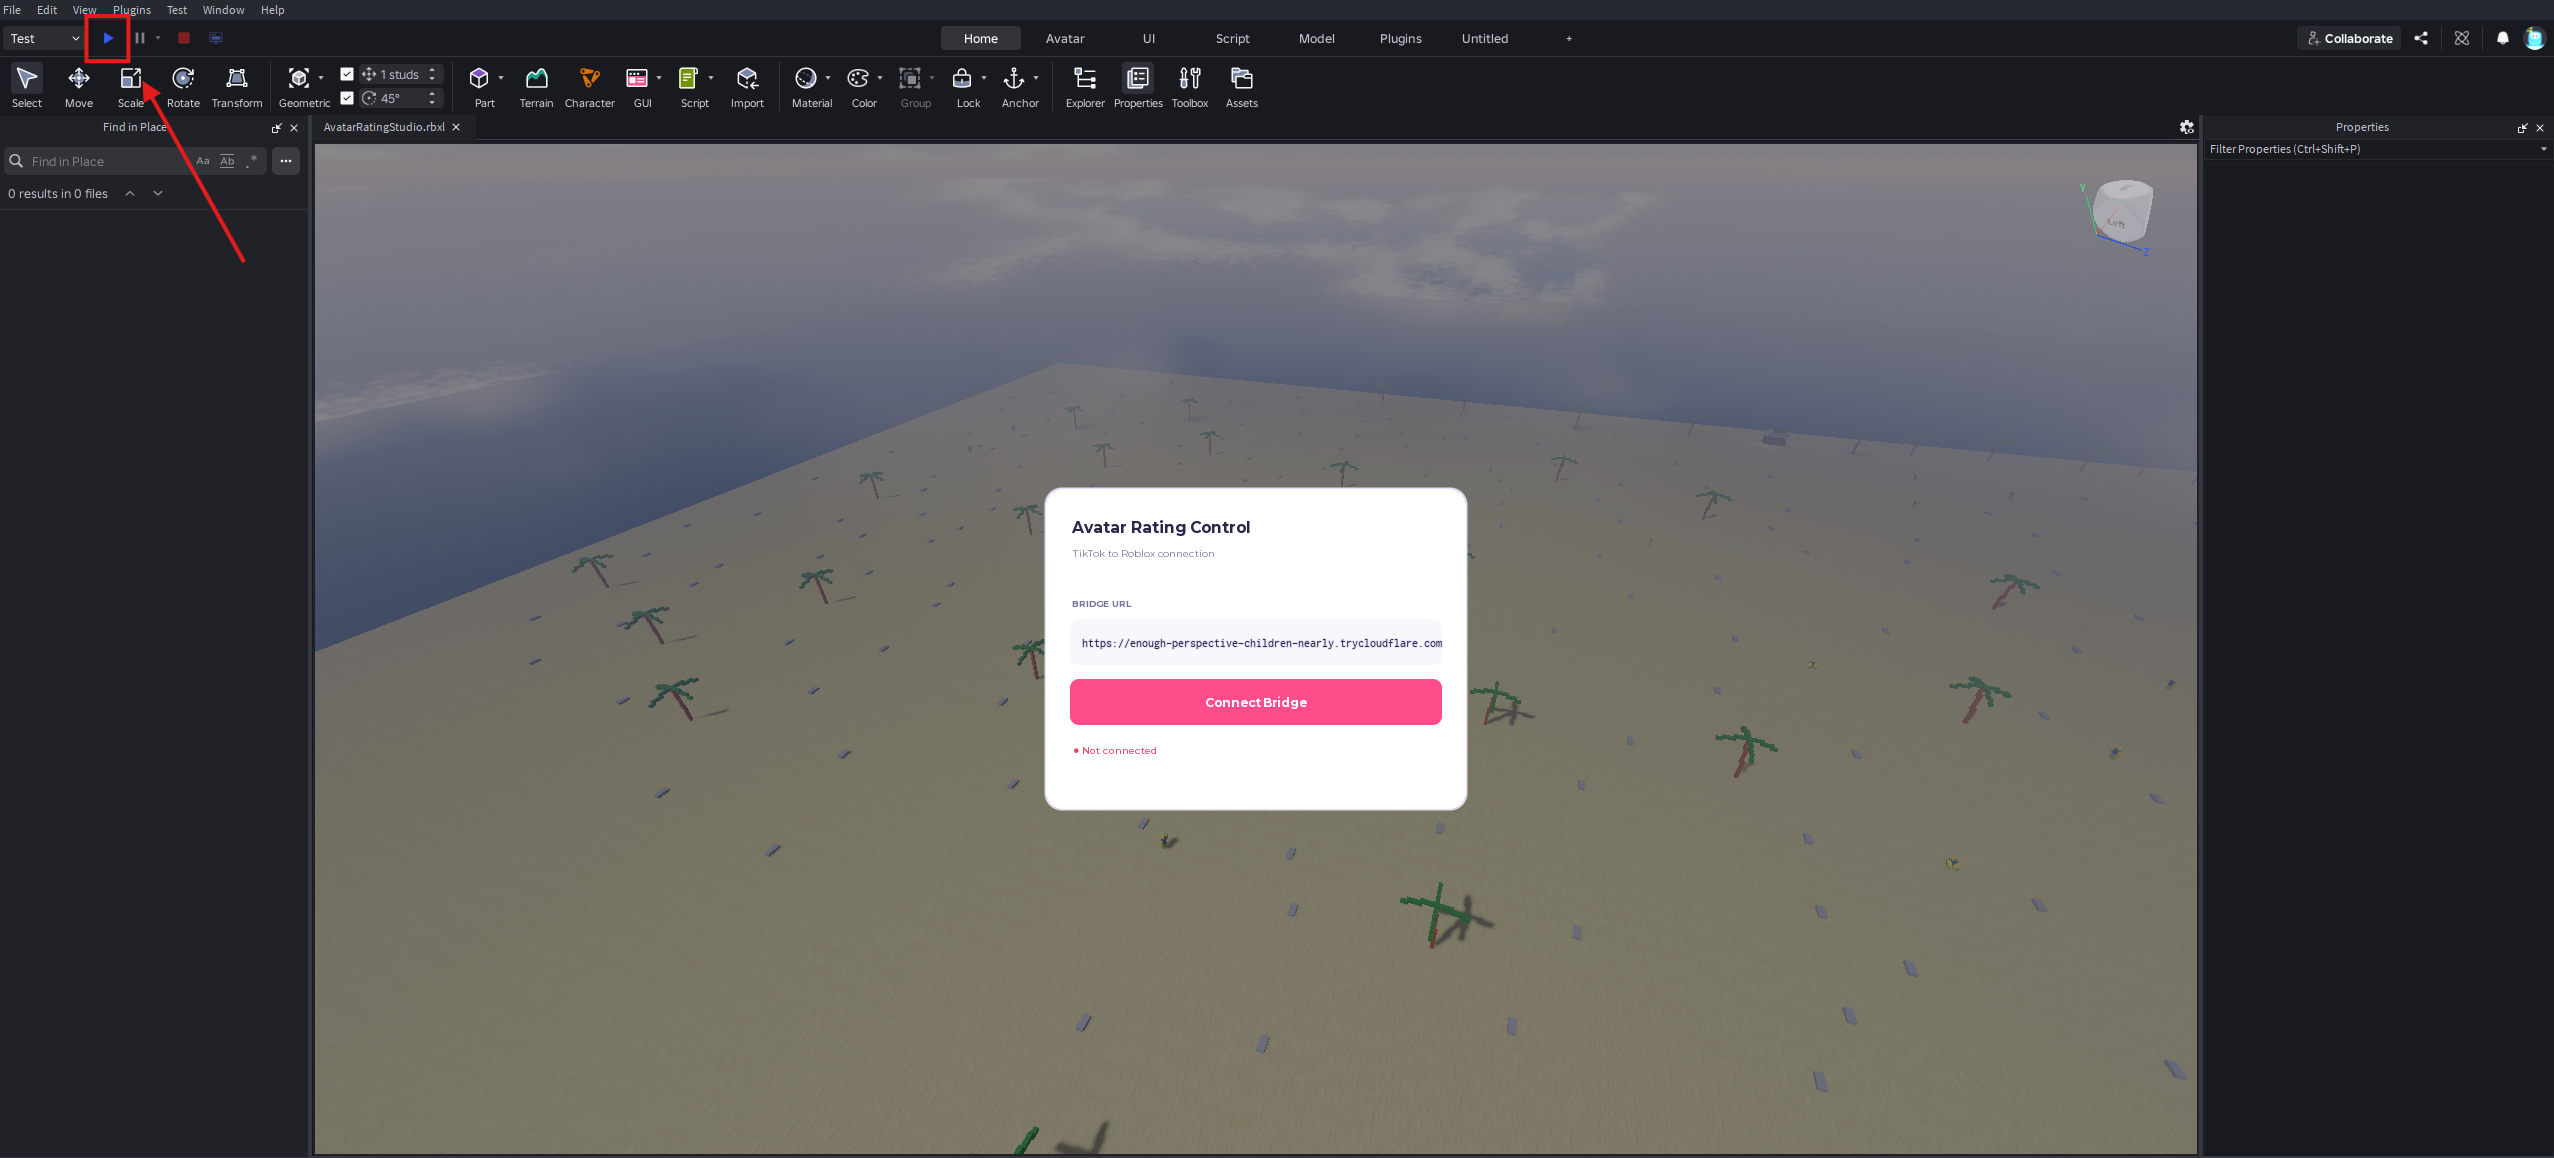Viewport: 2554px width, 1158px height.
Task: Toggle whole word matching in Find in Place
Action: click(227, 161)
